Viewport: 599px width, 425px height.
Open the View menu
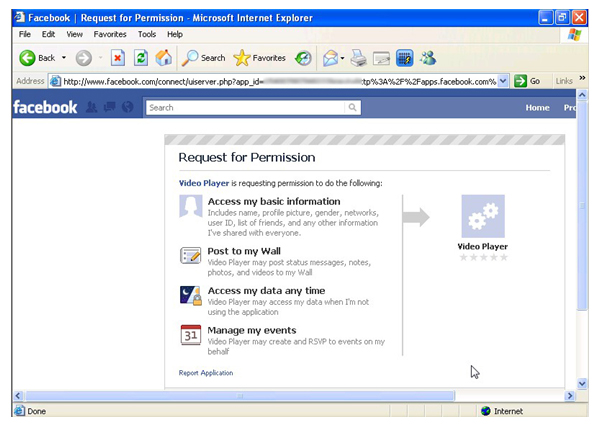(74, 34)
